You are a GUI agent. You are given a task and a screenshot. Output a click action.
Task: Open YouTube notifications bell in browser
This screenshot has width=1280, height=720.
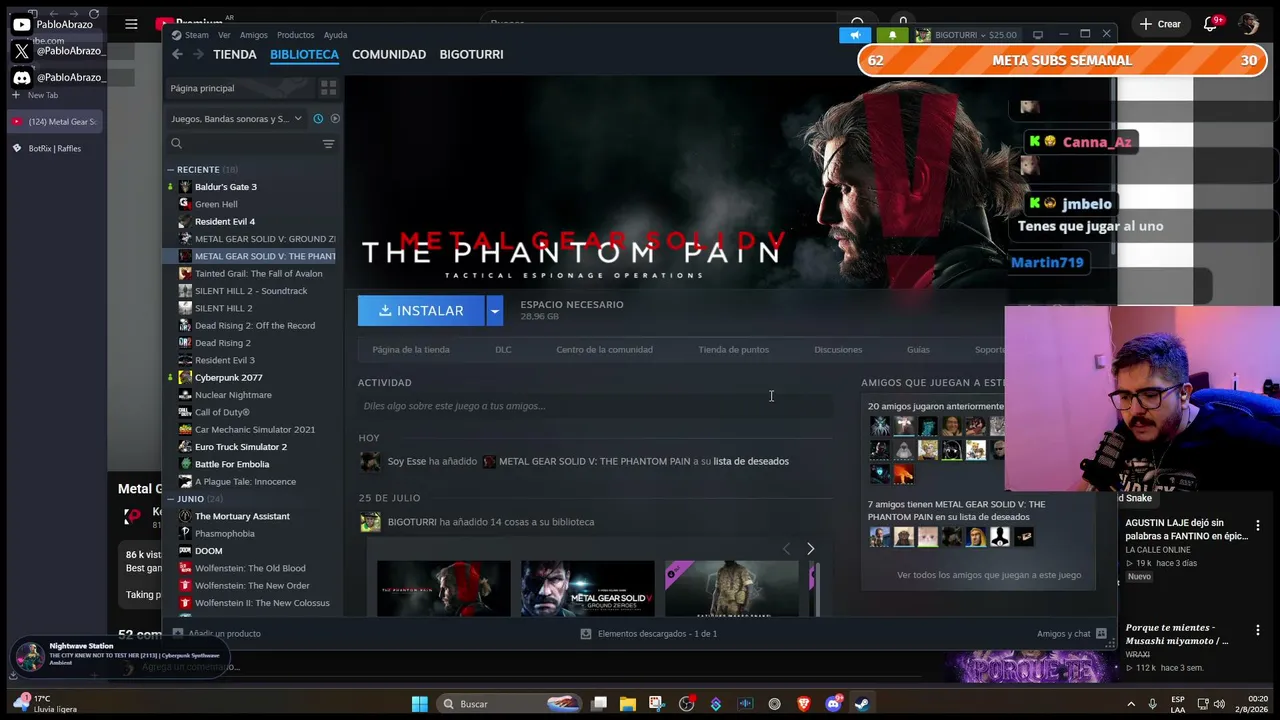[x=1210, y=24]
